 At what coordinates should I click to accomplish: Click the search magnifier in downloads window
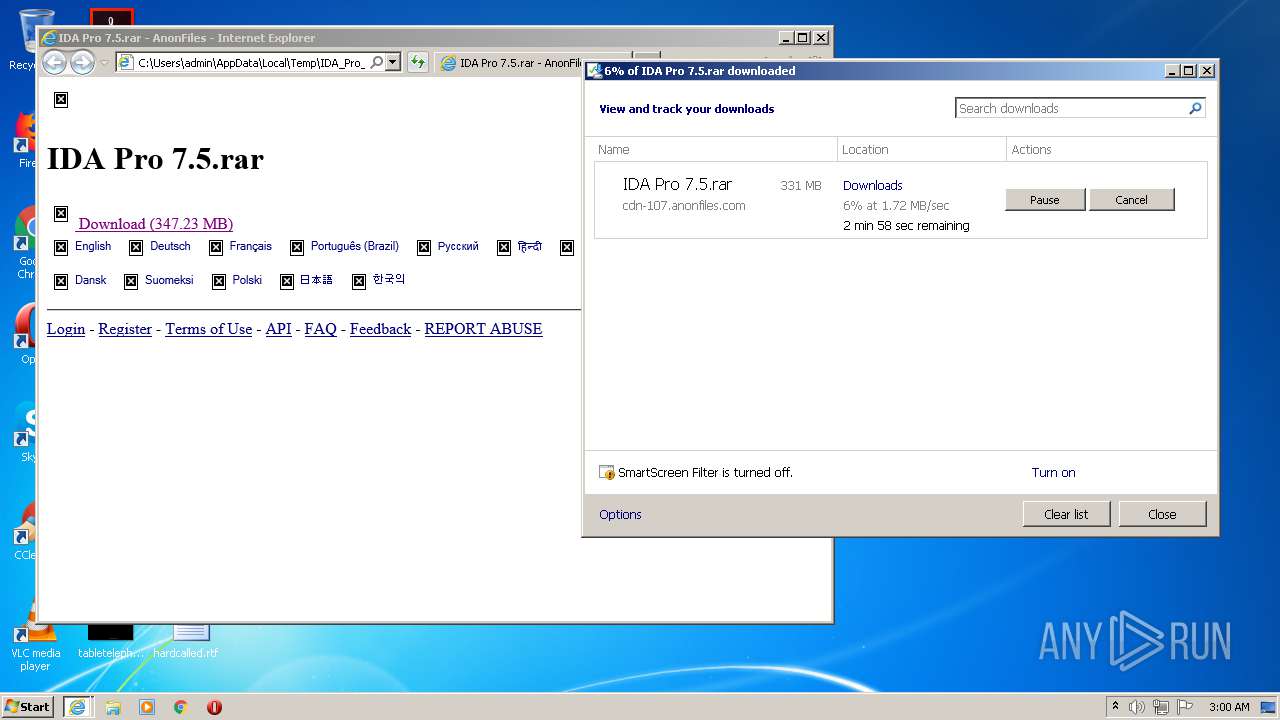[1195, 108]
